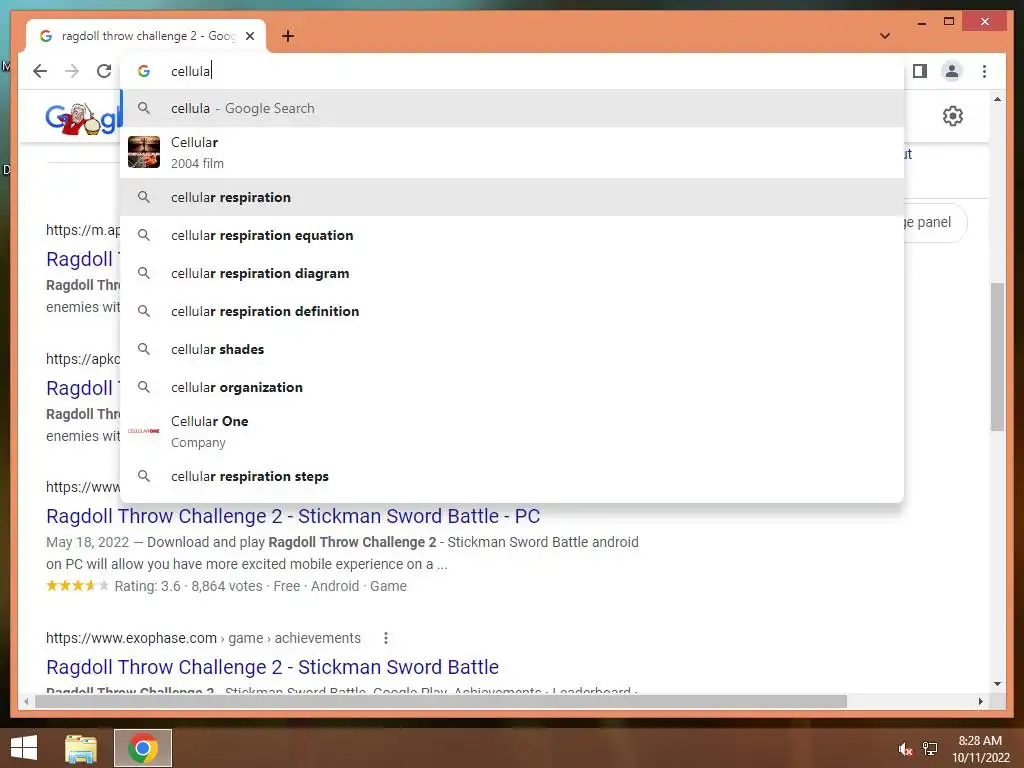Open Chrome's three-dot menu
Viewport: 1024px width, 768px height.
coord(984,71)
